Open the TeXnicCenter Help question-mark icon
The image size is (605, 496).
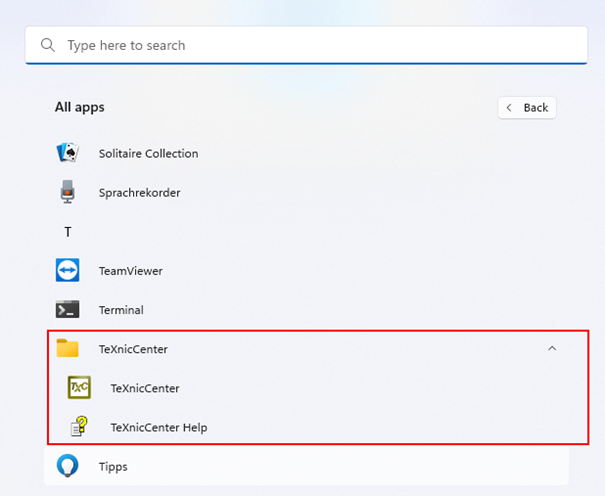point(79,426)
